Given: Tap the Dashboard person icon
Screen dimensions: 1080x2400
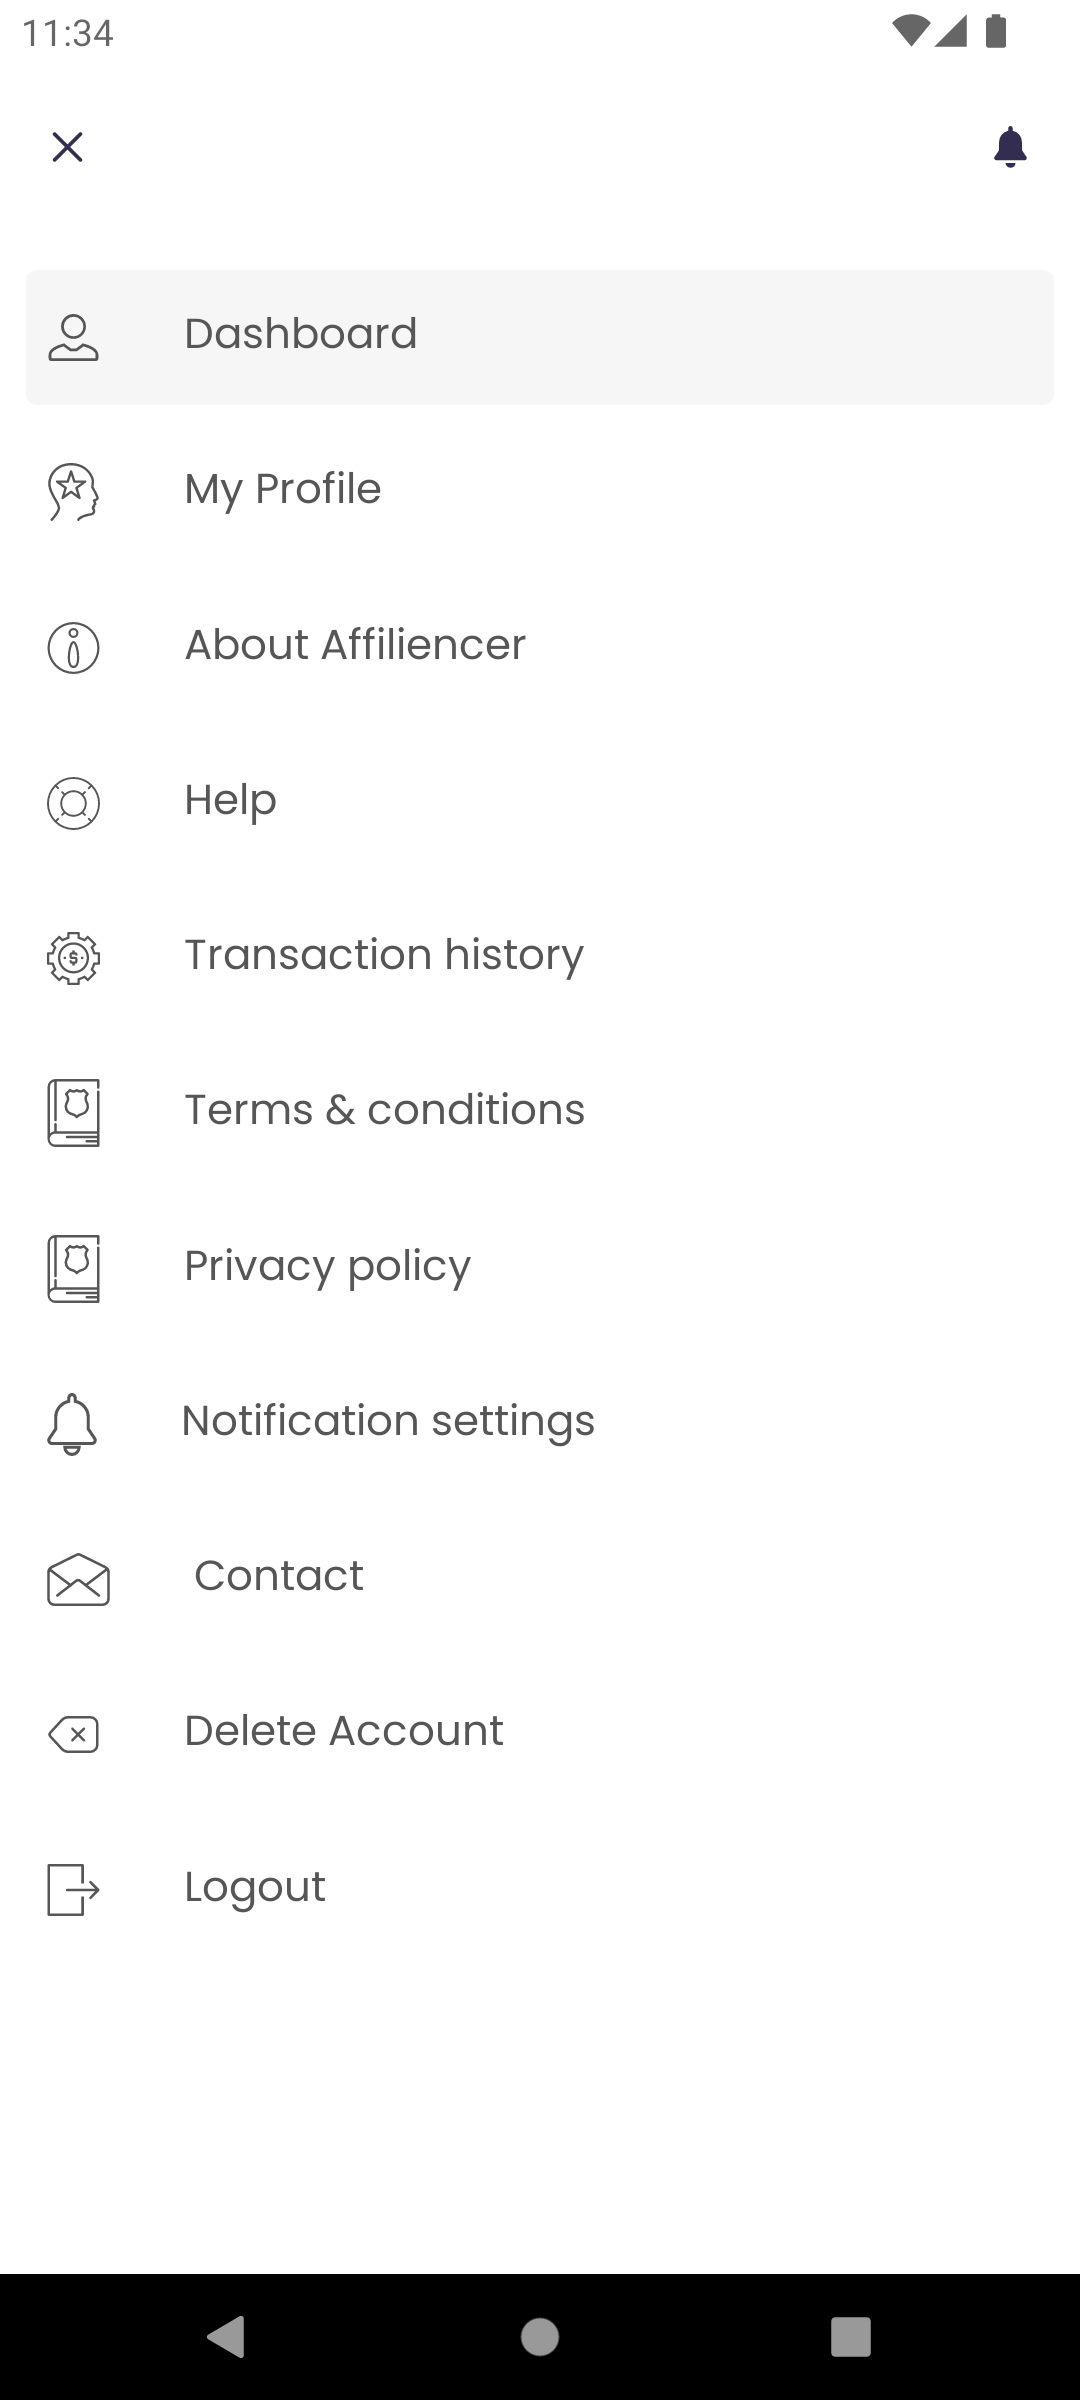Looking at the screenshot, I should [x=73, y=337].
